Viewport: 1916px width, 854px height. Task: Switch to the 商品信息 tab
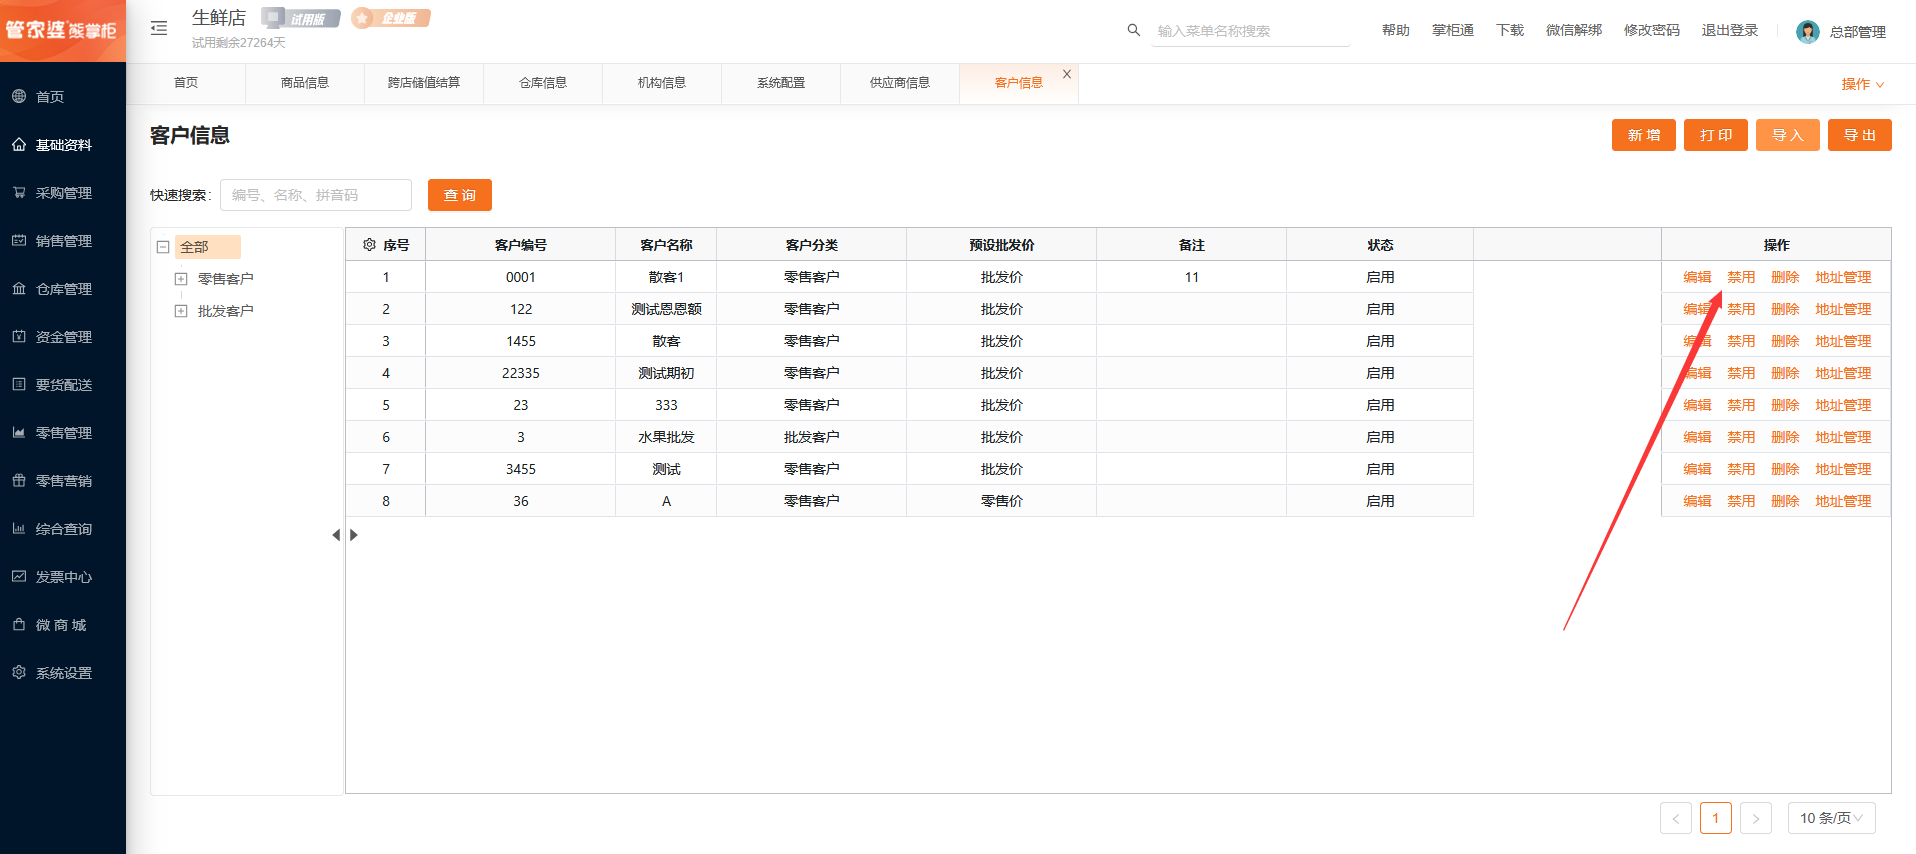coord(305,83)
